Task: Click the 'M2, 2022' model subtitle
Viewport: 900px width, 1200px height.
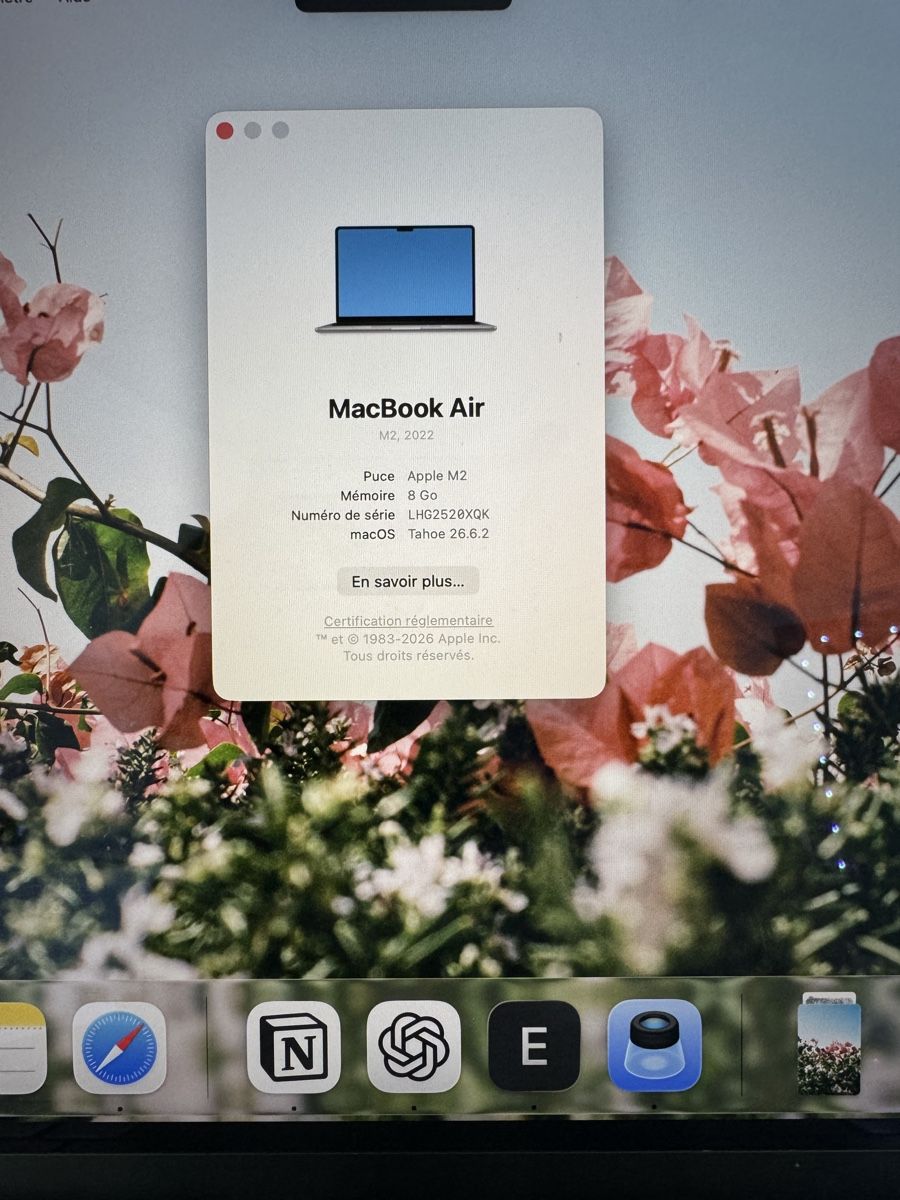Action: (406, 435)
